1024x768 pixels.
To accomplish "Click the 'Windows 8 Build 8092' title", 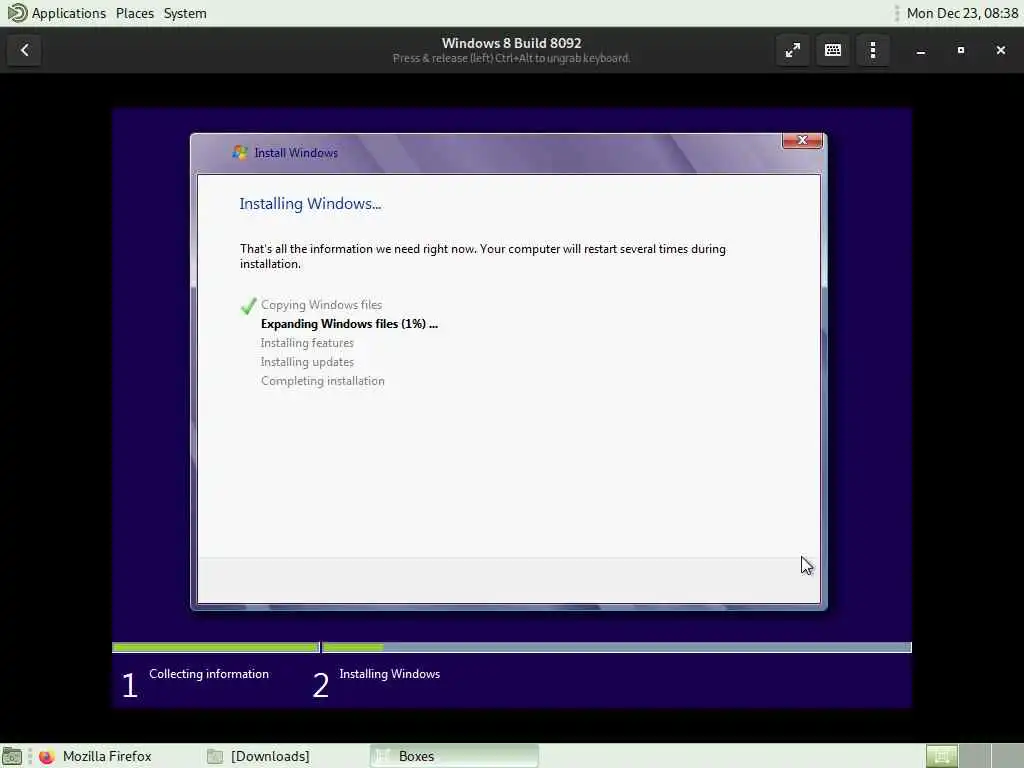I will coord(511,43).
